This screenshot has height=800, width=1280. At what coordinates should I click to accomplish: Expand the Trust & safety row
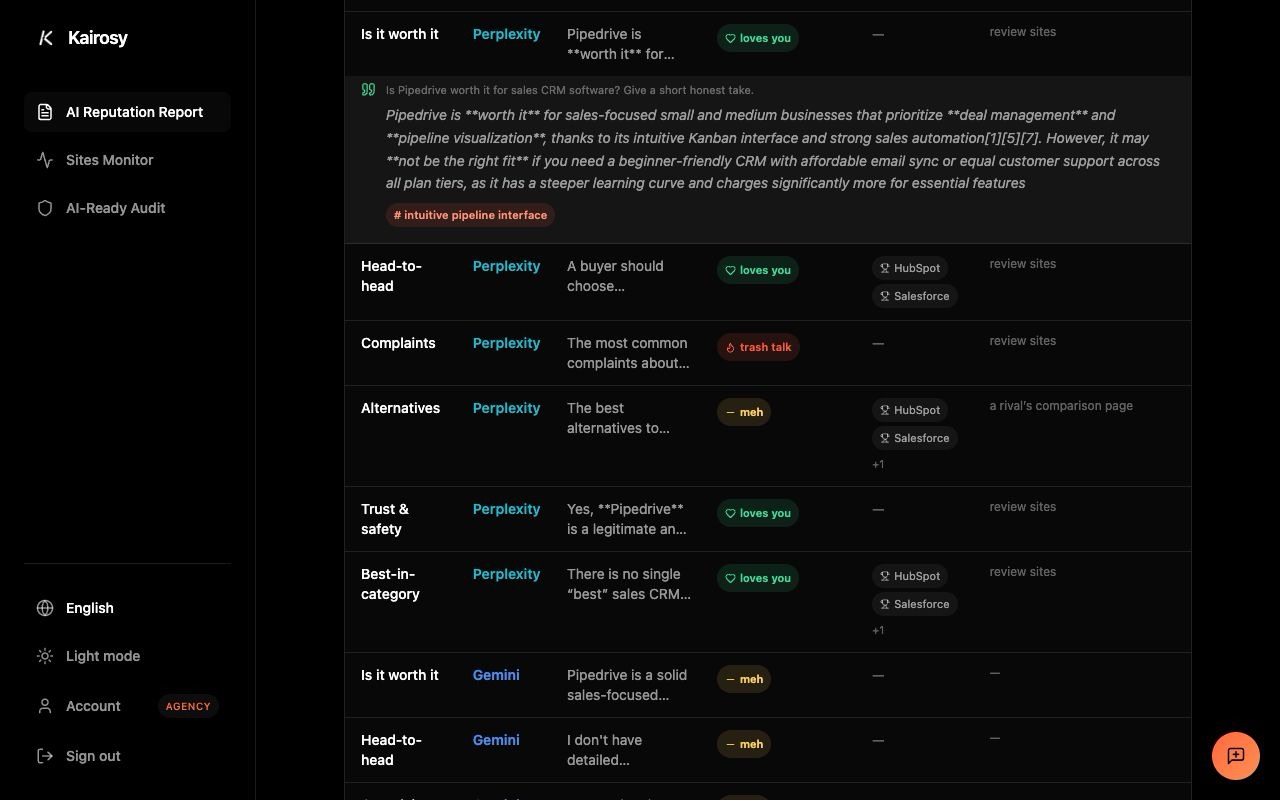point(768,519)
